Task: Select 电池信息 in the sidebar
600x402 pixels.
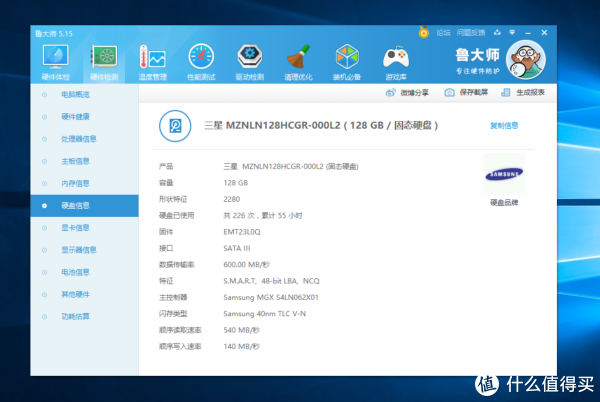Action: (85, 272)
